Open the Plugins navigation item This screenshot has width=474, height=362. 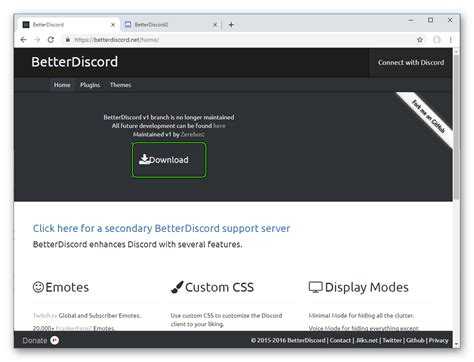(90, 85)
